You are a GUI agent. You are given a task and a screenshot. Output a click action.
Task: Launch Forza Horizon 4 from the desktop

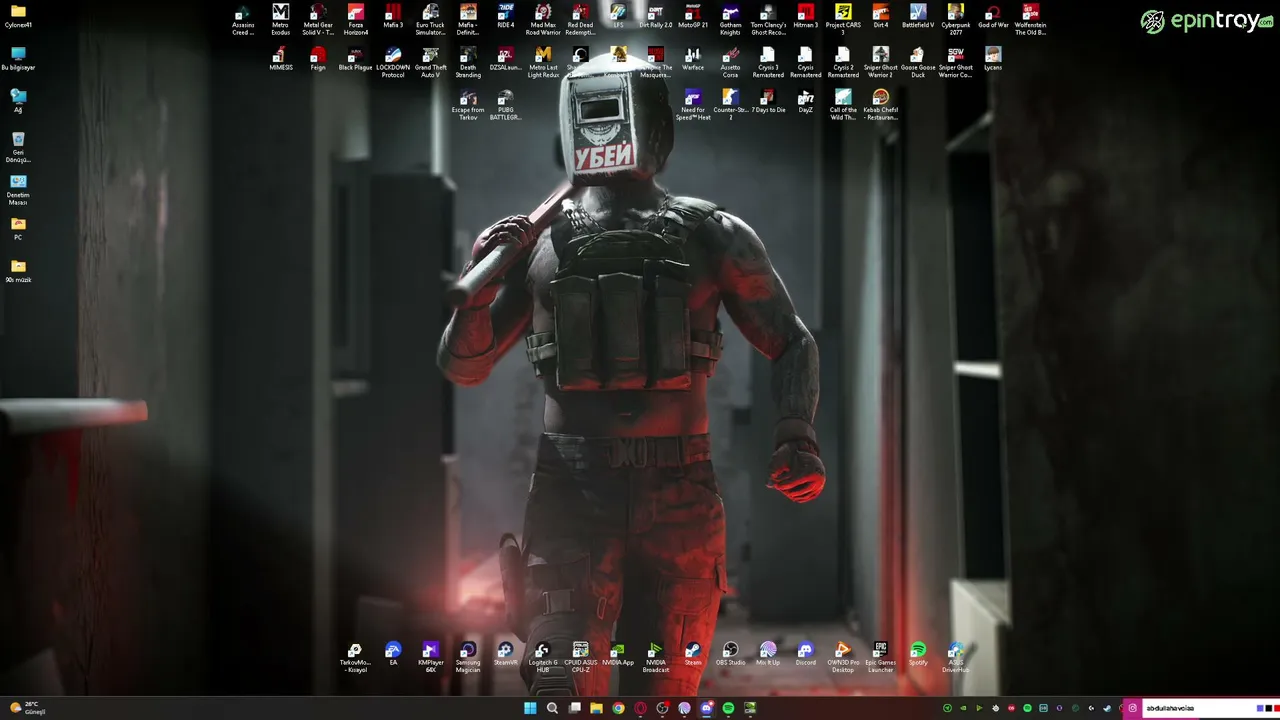point(356,19)
